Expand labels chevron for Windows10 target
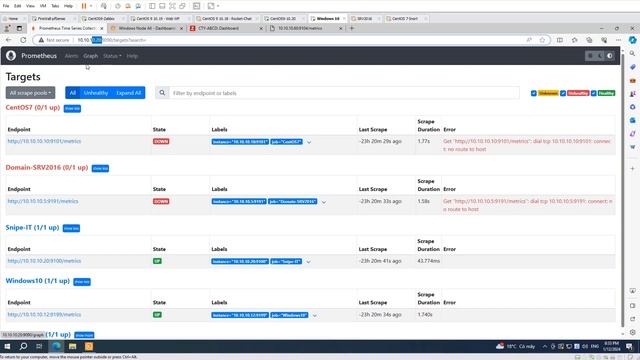This screenshot has width=640, height=360. (x=314, y=316)
